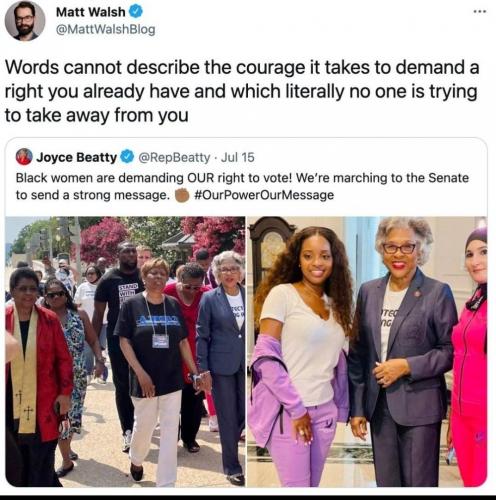
Task: Click the Jul 15 timestamp
Action: click(x=238, y=157)
